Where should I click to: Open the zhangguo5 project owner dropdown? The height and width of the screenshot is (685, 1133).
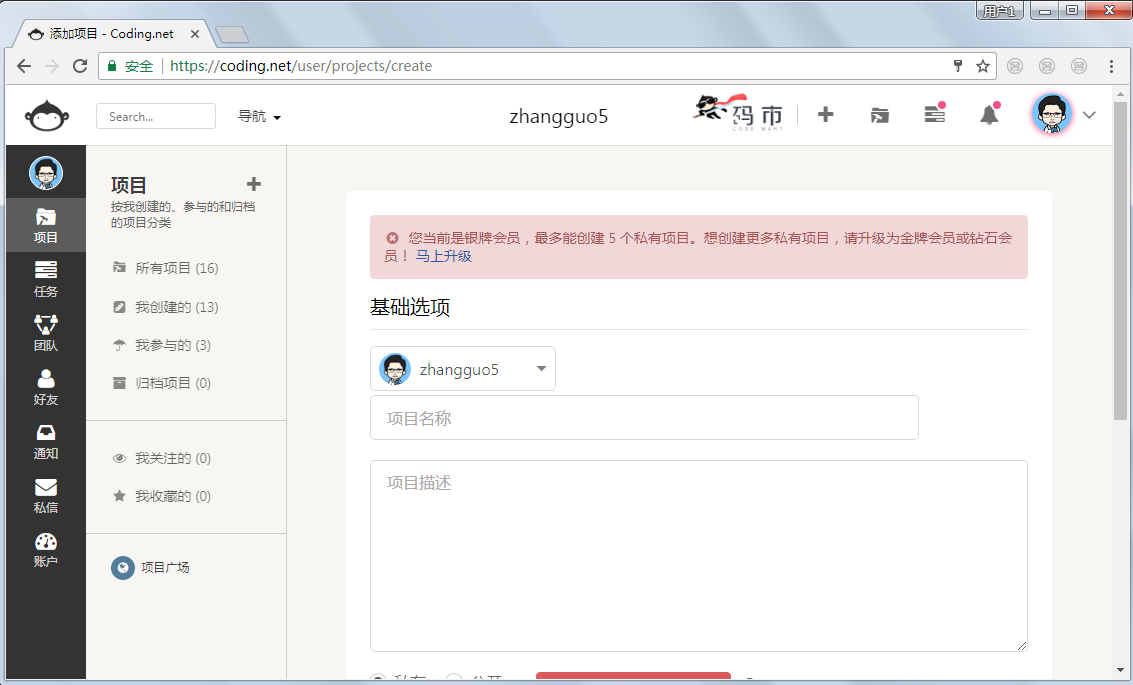(463, 369)
